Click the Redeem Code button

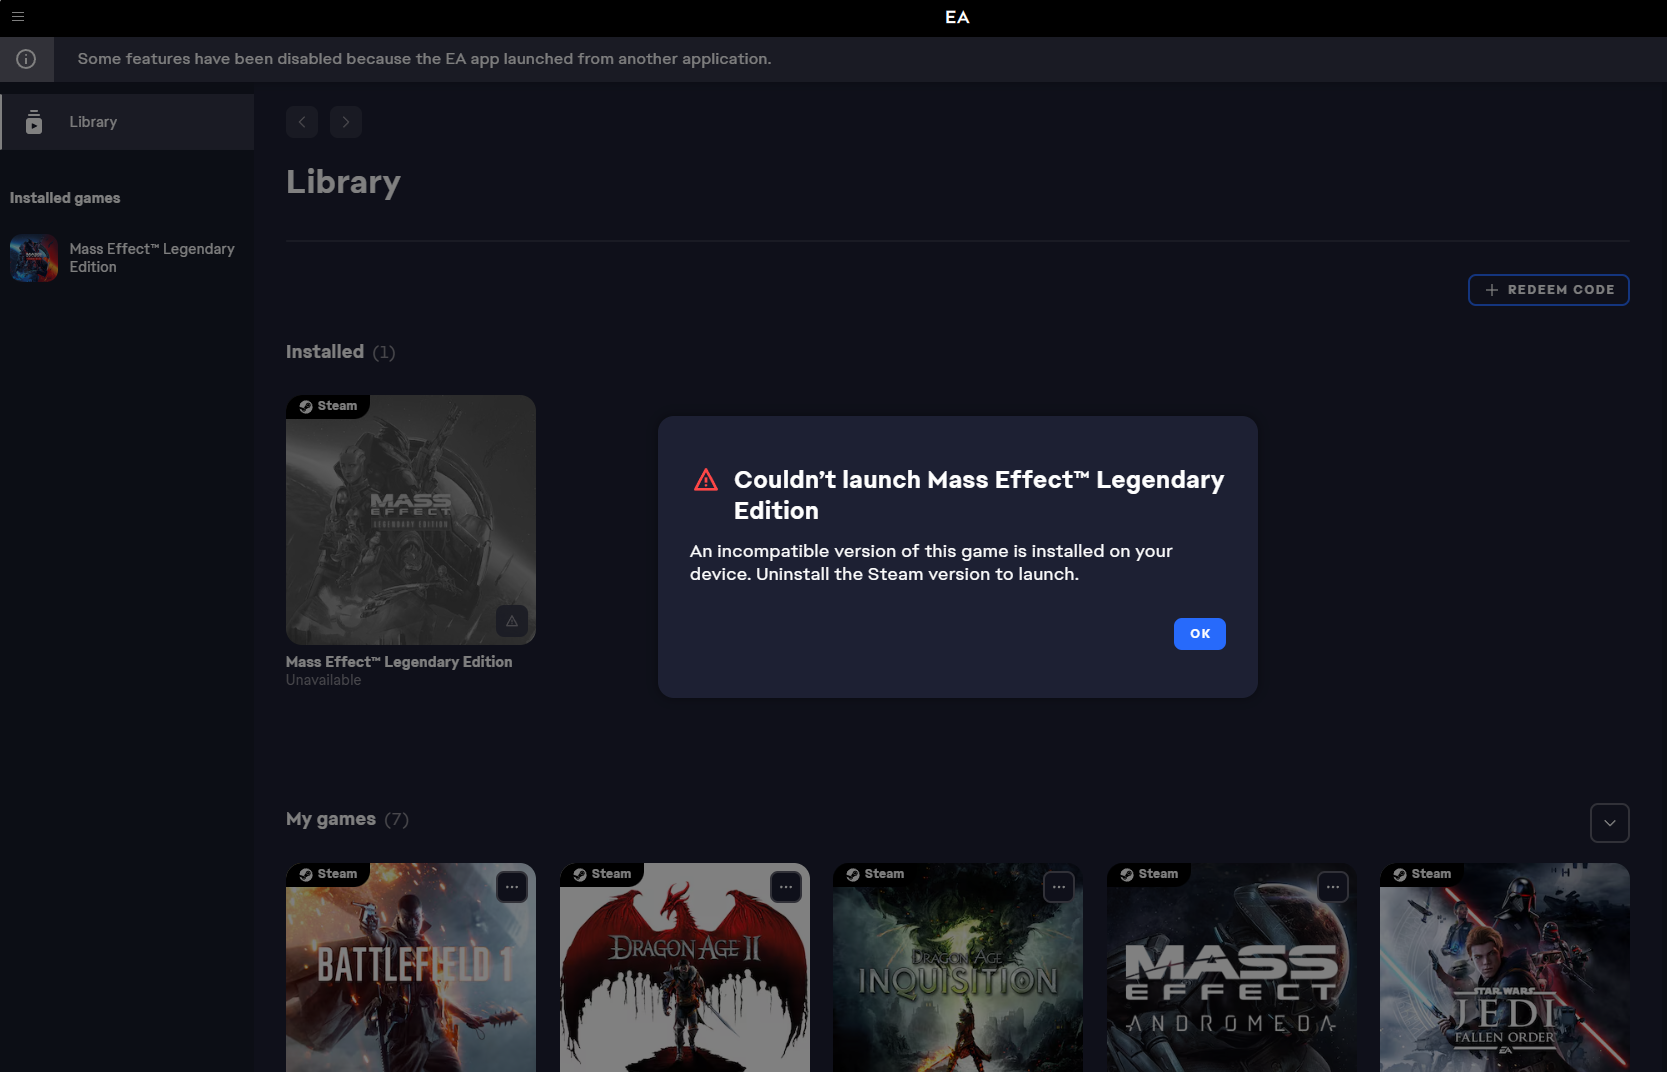pyautogui.click(x=1548, y=290)
